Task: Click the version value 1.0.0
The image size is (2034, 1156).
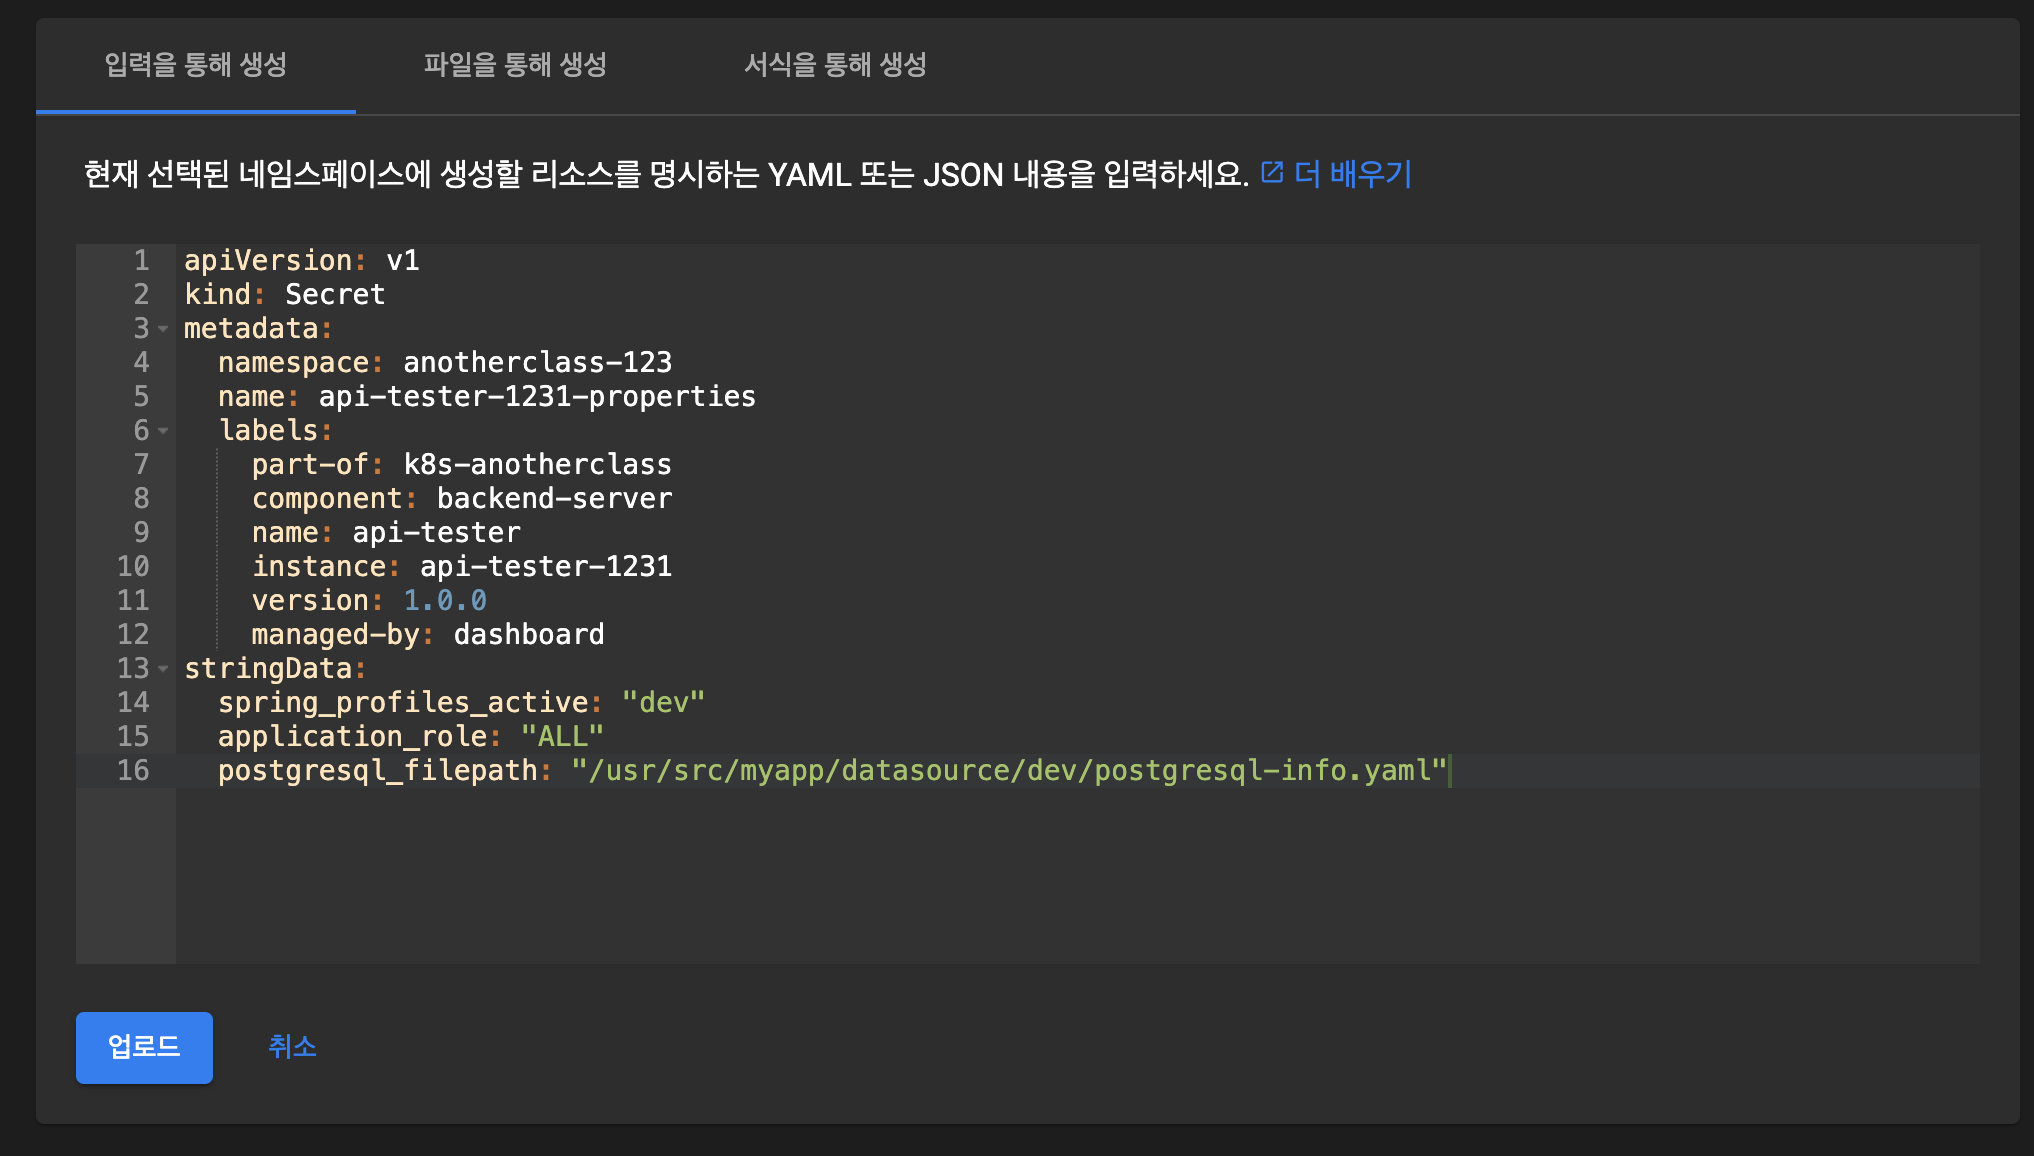Action: point(444,601)
